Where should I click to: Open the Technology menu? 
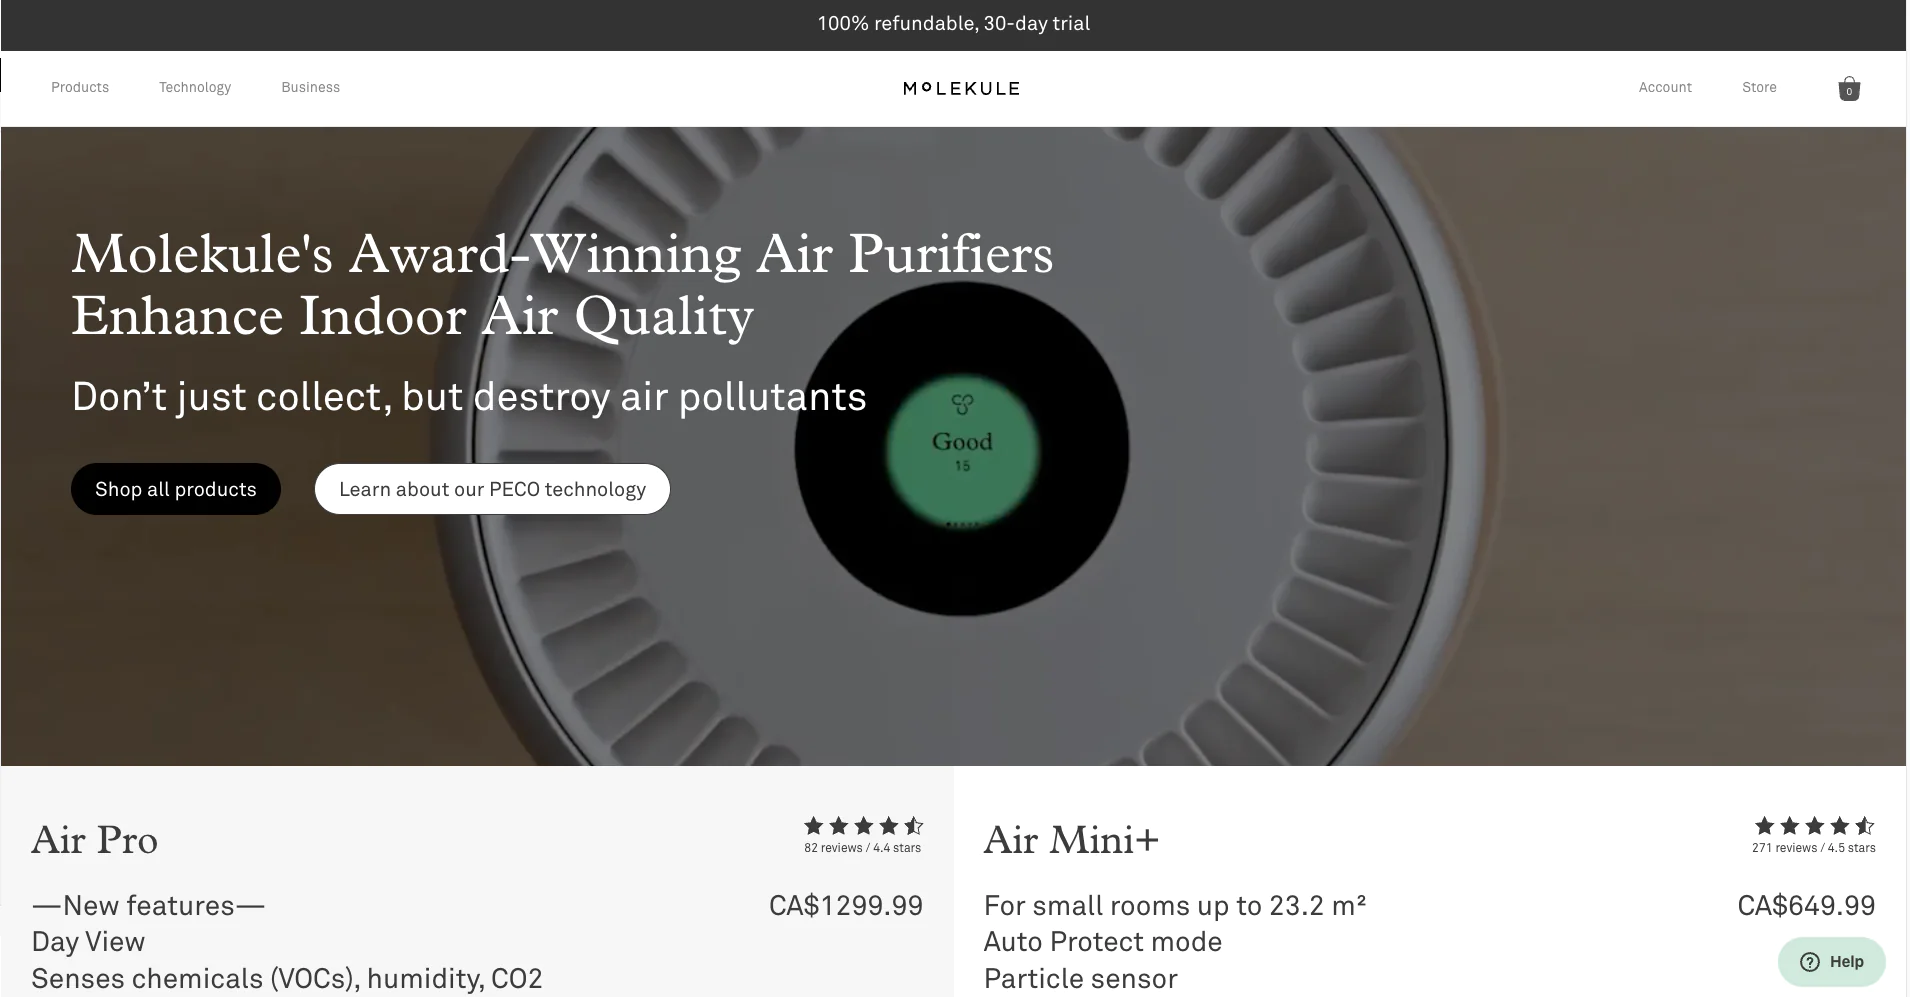pos(195,87)
